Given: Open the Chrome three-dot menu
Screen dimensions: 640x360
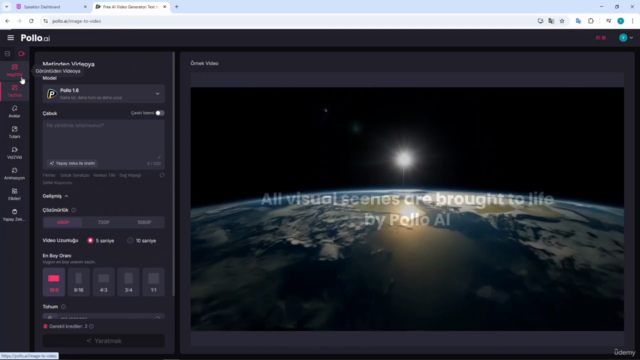Looking at the screenshot, I should (x=632, y=21).
